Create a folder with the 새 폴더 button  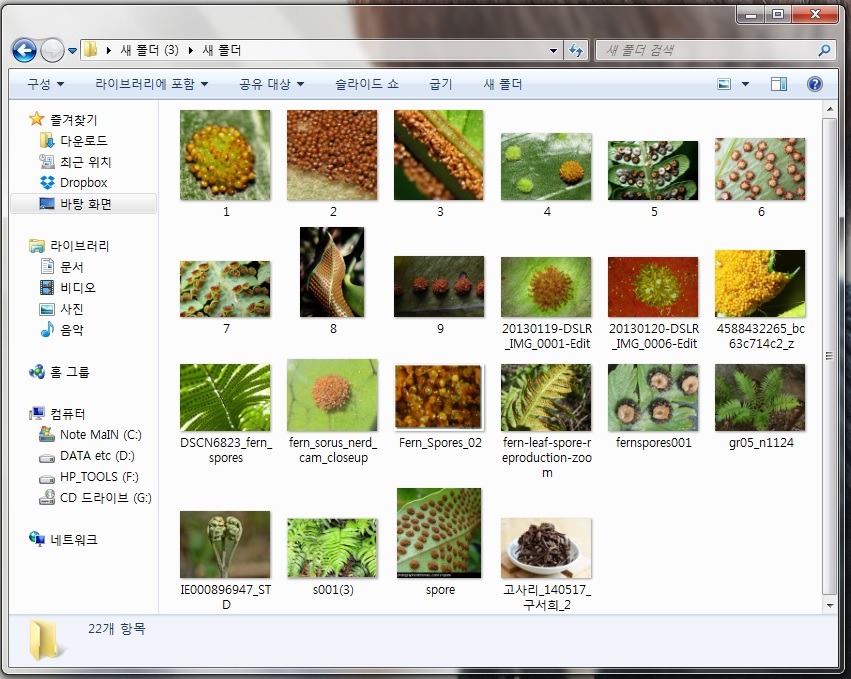click(503, 84)
